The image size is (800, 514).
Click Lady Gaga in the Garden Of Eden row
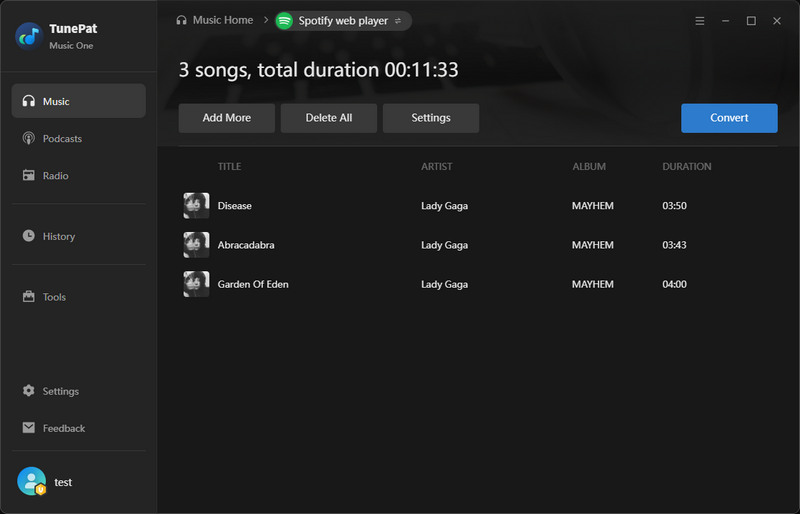[444, 284]
